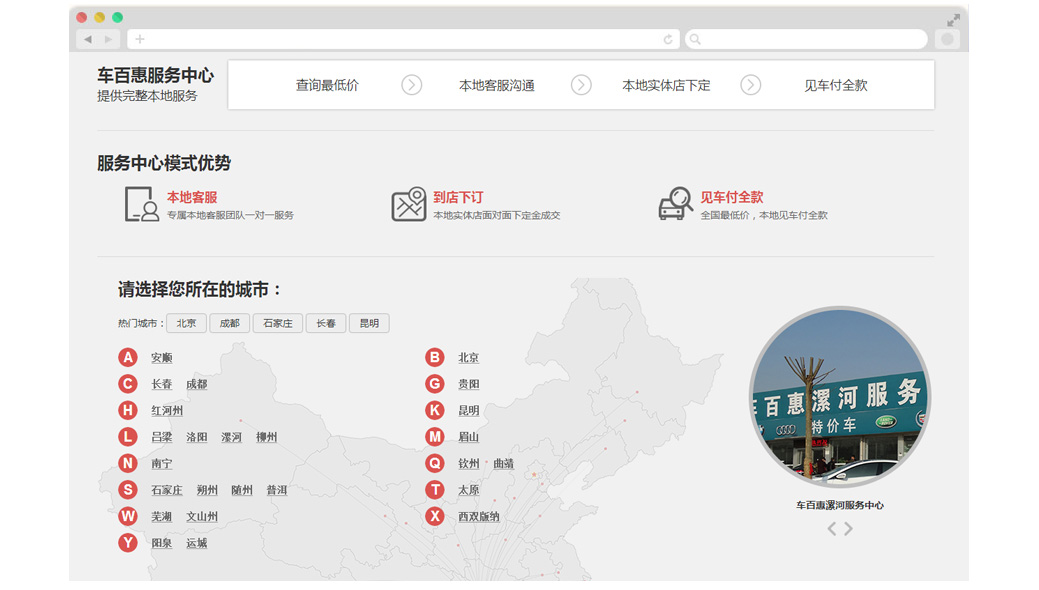Click the red letter G badge
This screenshot has width=1039, height=590.
[435, 384]
